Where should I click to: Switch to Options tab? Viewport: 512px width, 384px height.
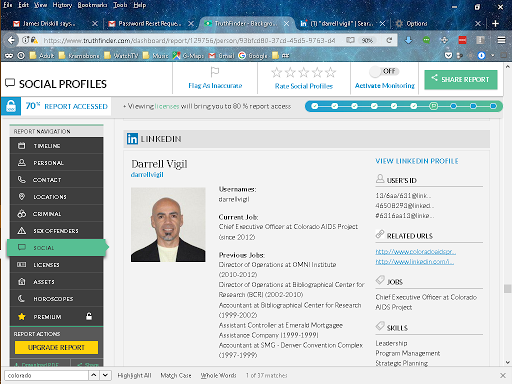[x=437, y=23]
